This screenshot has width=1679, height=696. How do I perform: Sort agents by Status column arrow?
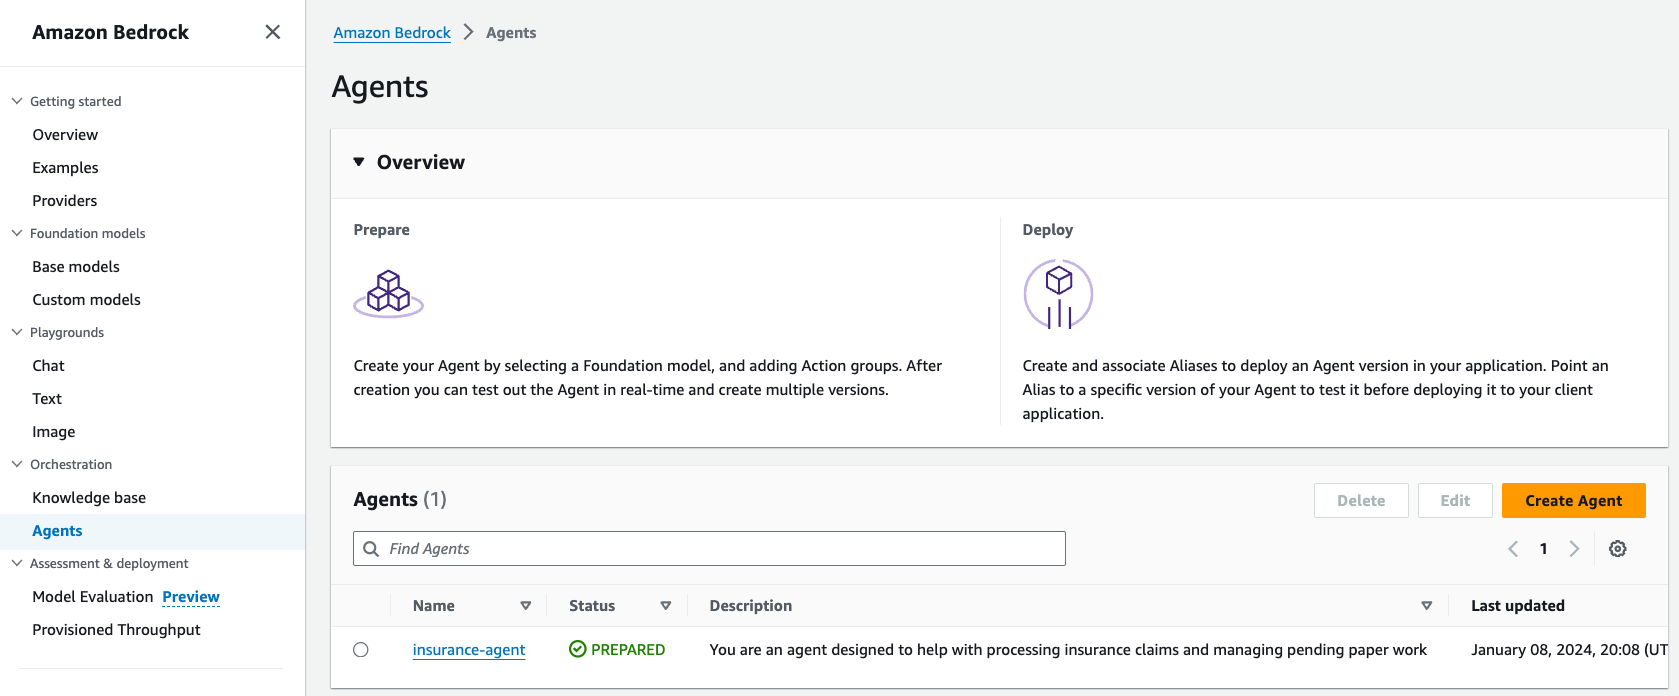pos(666,606)
